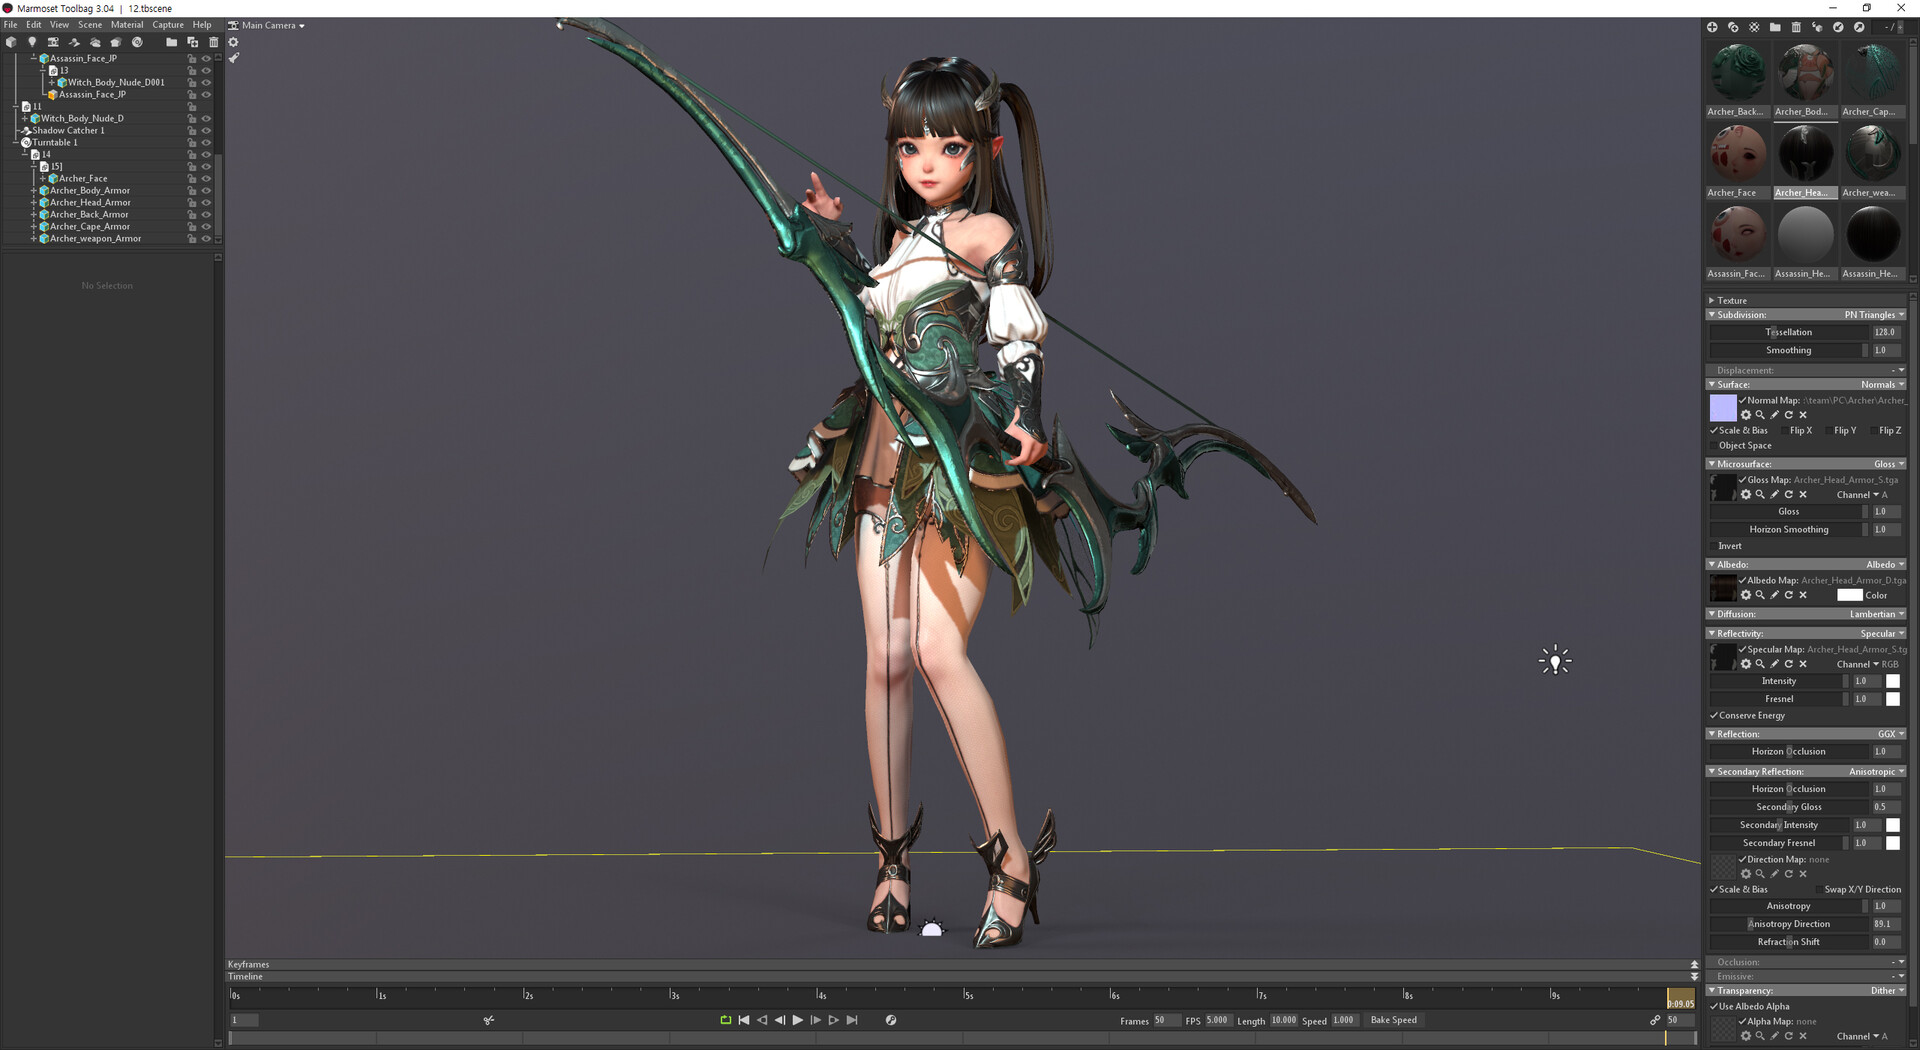Add a new light to the scene
This screenshot has height=1050, width=1920.
(x=32, y=42)
